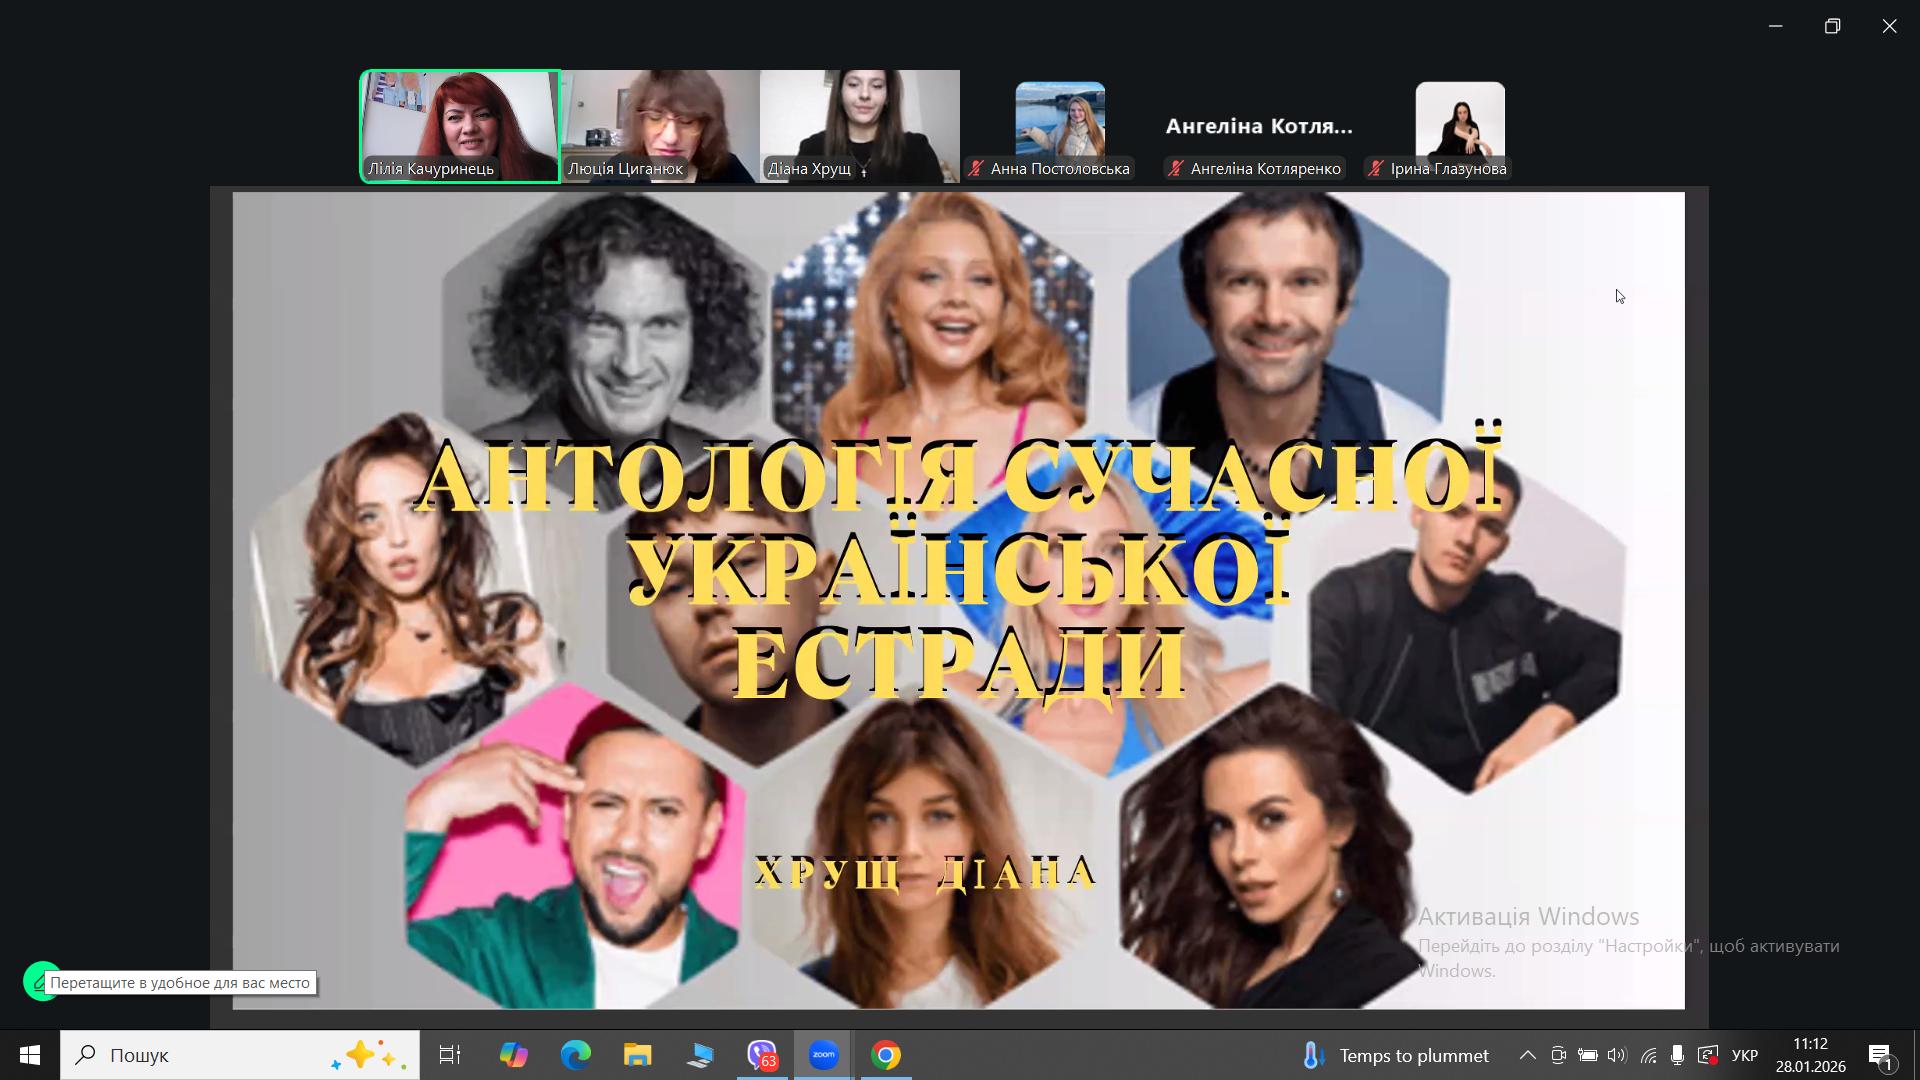The image size is (1920, 1080).
Task: Open Google Chrome from taskbar
Action: 886,1055
